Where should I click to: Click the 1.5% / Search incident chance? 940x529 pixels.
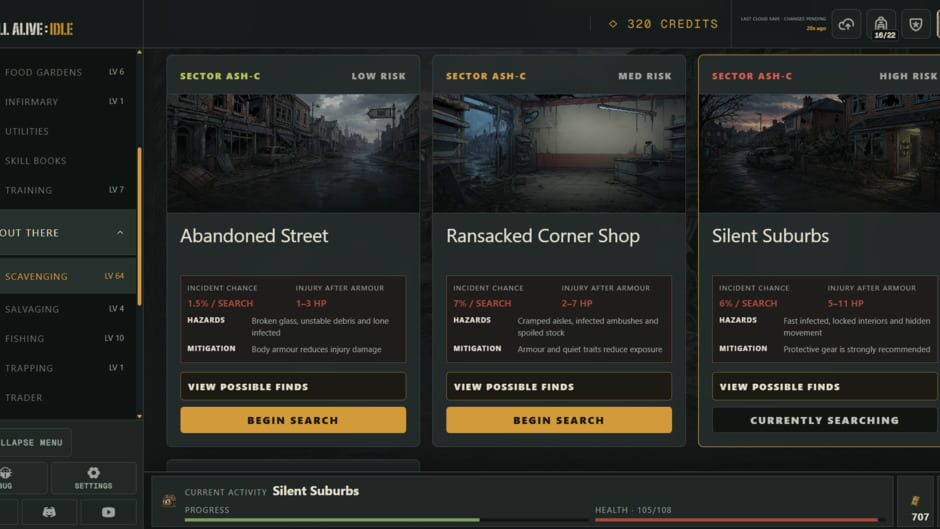(x=220, y=303)
